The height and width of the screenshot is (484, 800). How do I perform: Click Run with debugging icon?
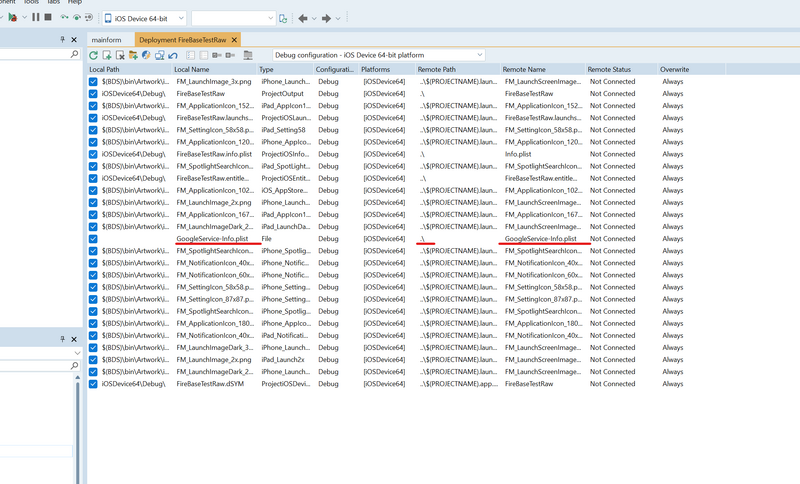click(12, 17)
